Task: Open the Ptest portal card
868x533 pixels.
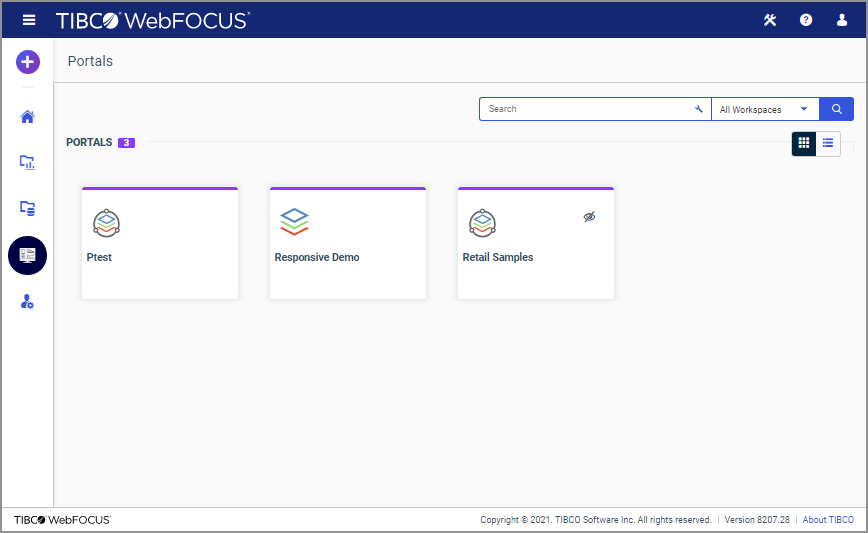Action: pos(160,244)
